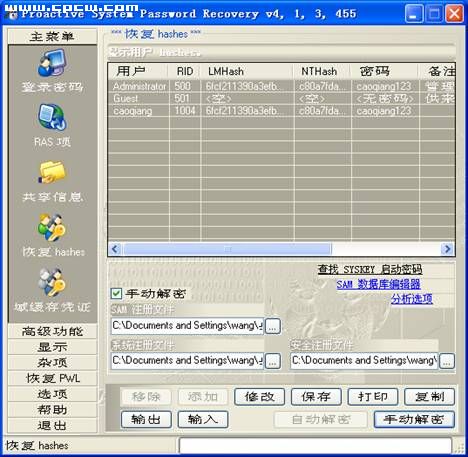Expand the 杂项 menu section
The height and width of the screenshot is (457, 468).
52,363
